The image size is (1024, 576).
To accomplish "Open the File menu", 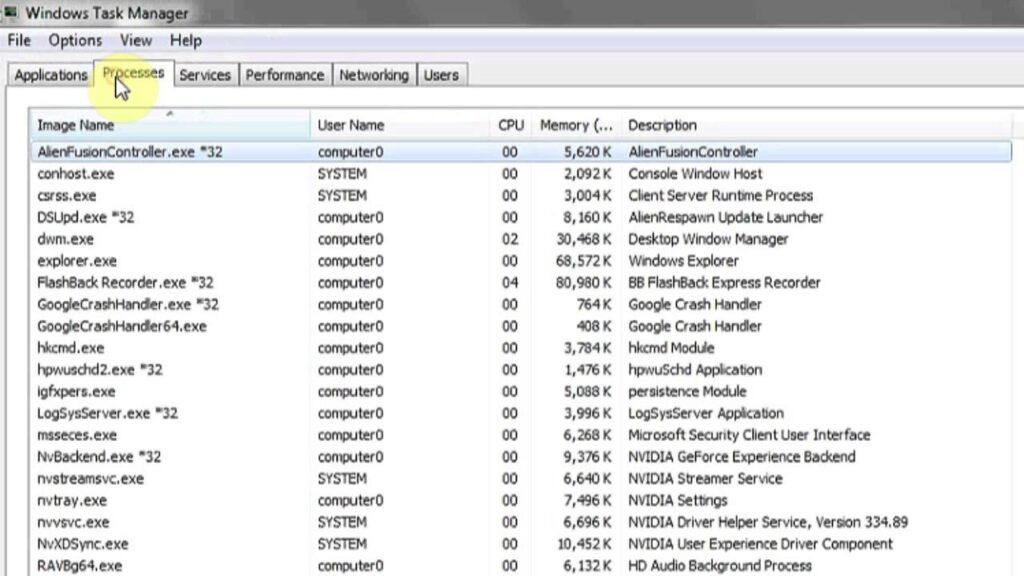I will [19, 40].
